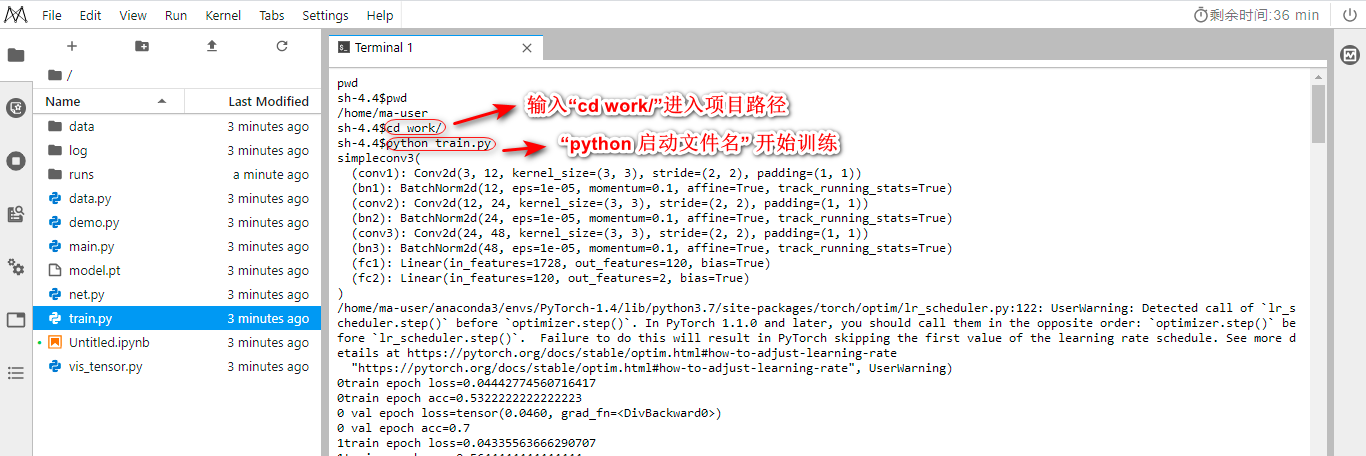The width and height of the screenshot is (1366, 456).
Task: Open the Git sidebar panel icon
Action: point(16,108)
